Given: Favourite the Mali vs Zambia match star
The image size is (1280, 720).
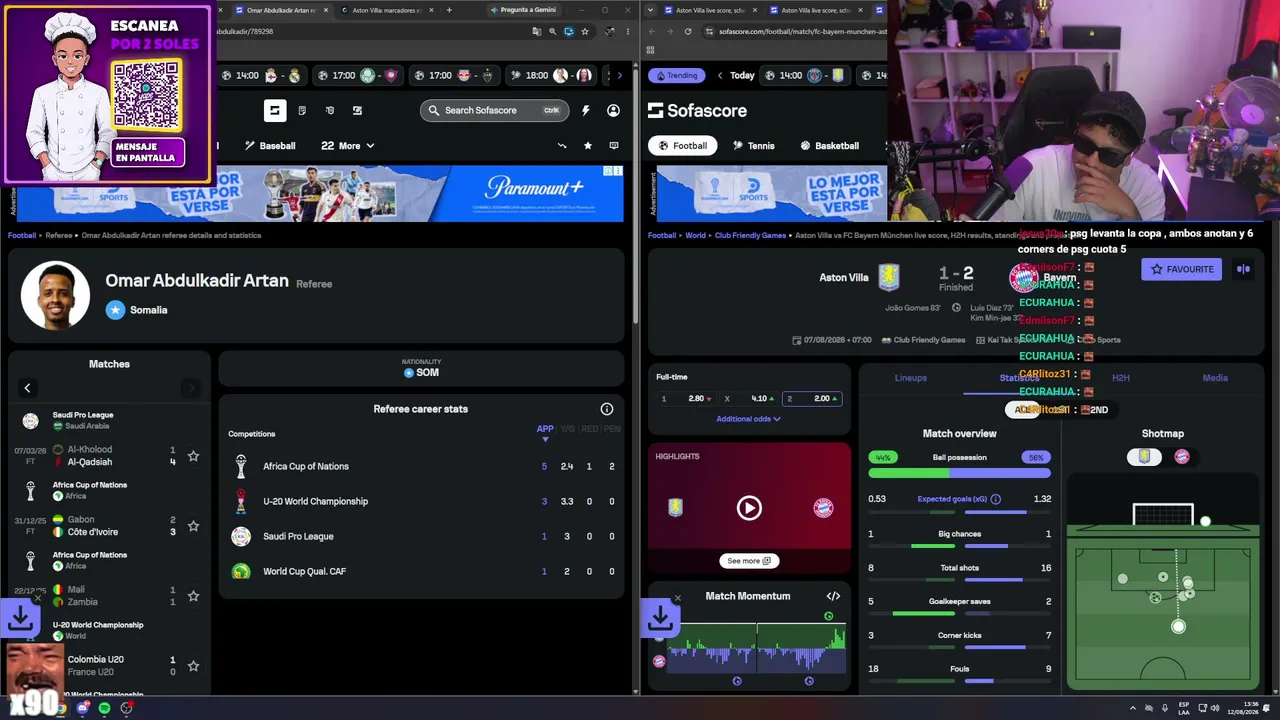Looking at the screenshot, I should click(193, 596).
